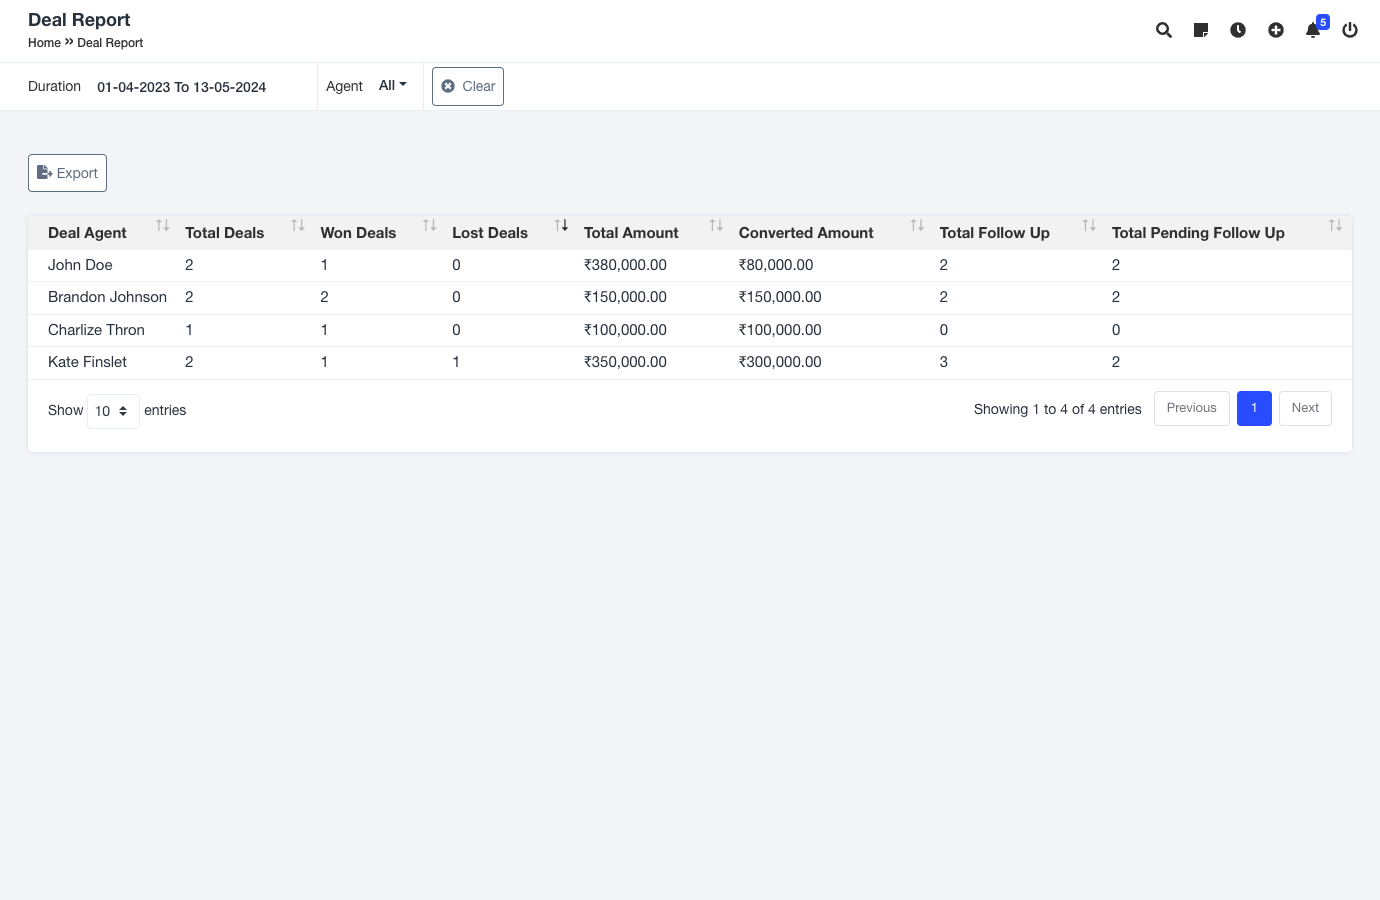Image resolution: width=1380 pixels, height=900 pixels.
Task: Click the Next pagination button
Action: pos(1304,408)
